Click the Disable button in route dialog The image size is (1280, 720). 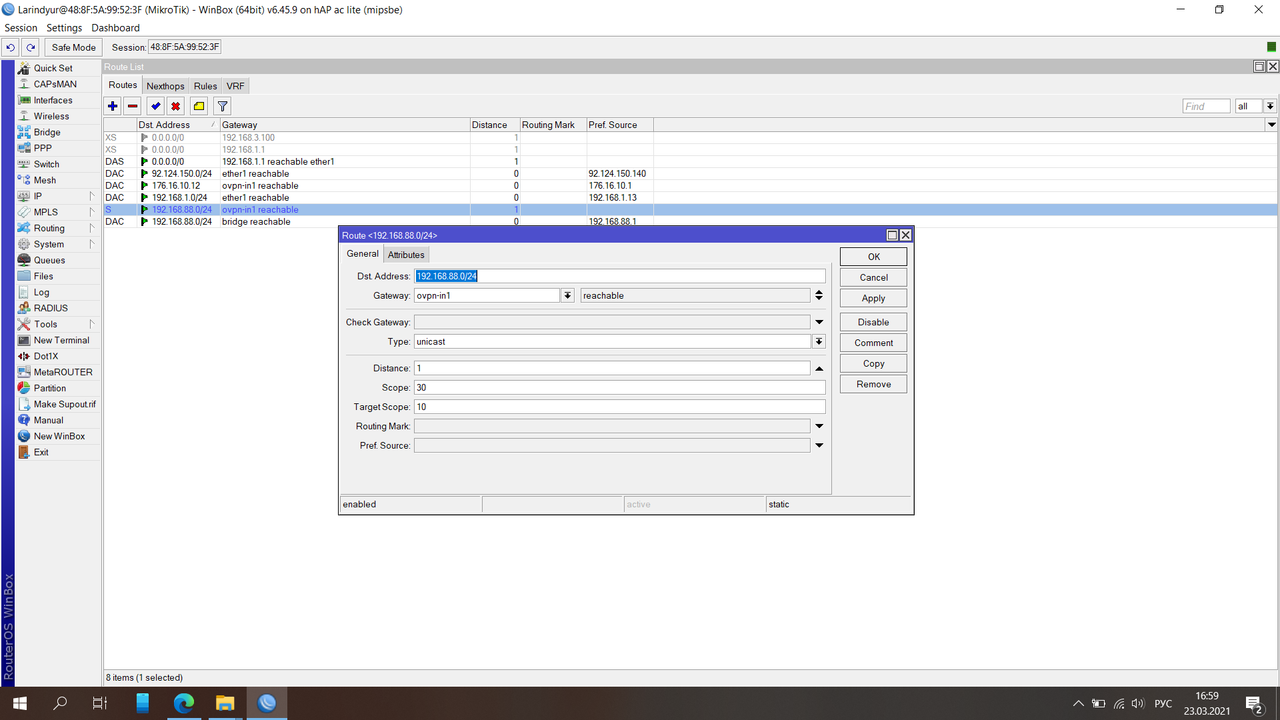pos(874,322)
